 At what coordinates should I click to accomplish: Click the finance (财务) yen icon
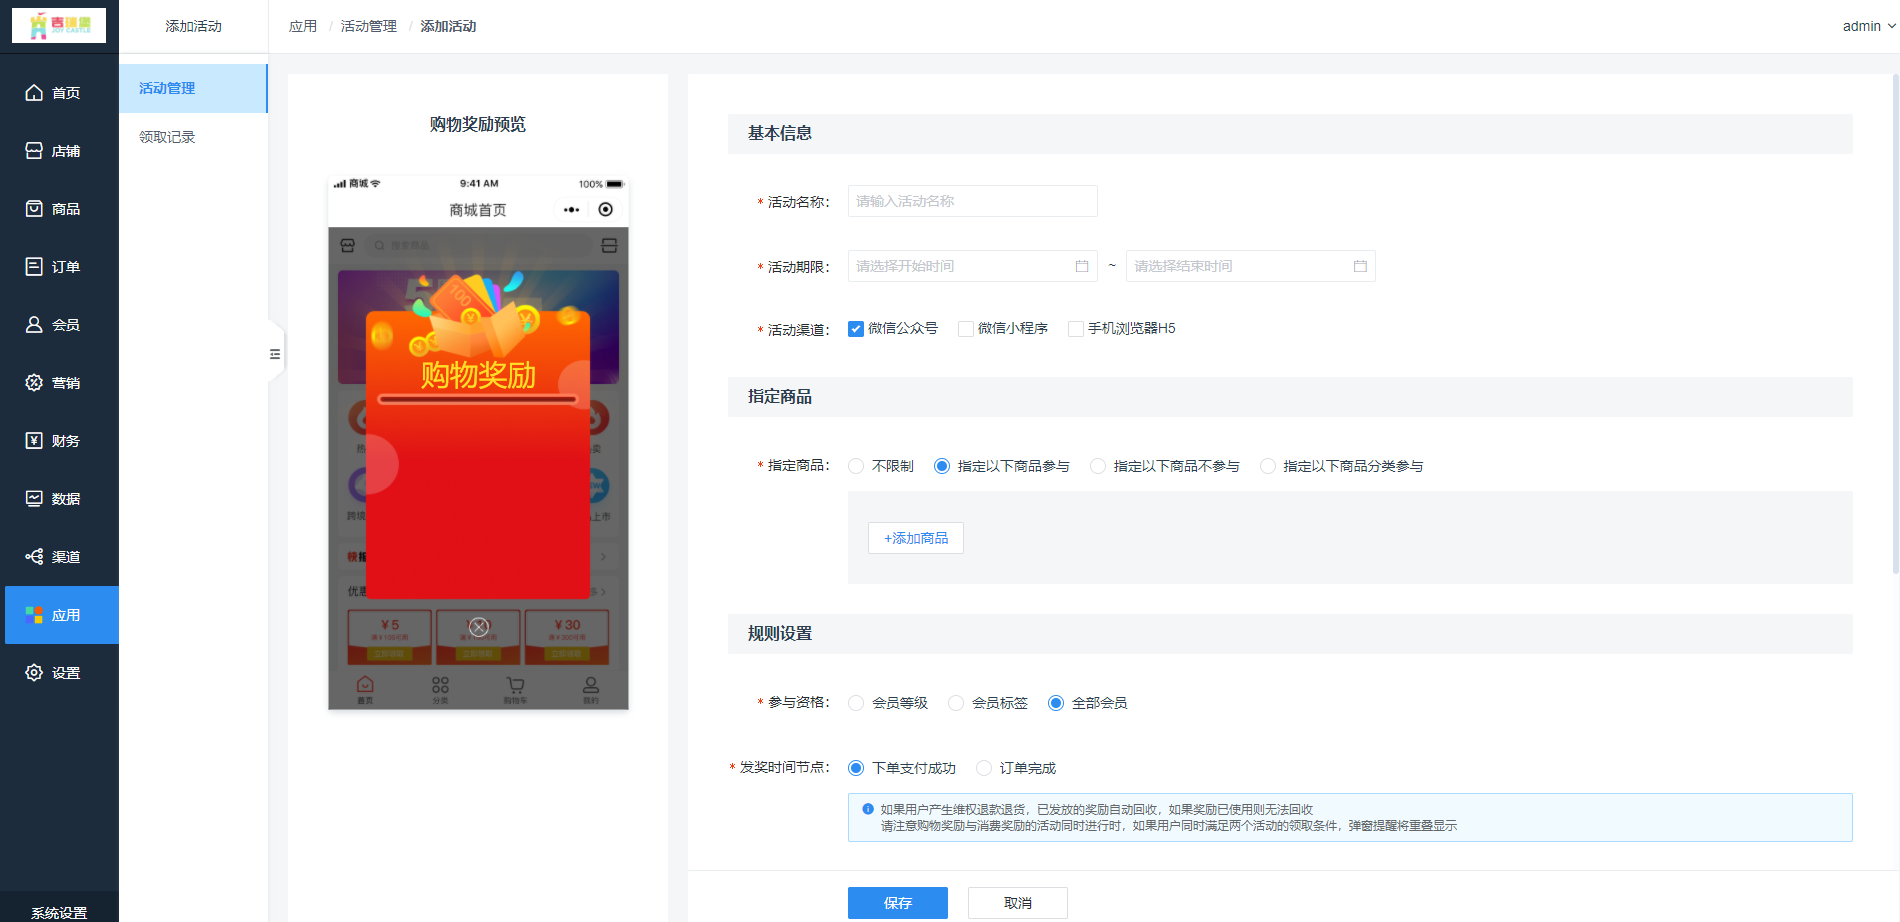[x=34, y=441]
